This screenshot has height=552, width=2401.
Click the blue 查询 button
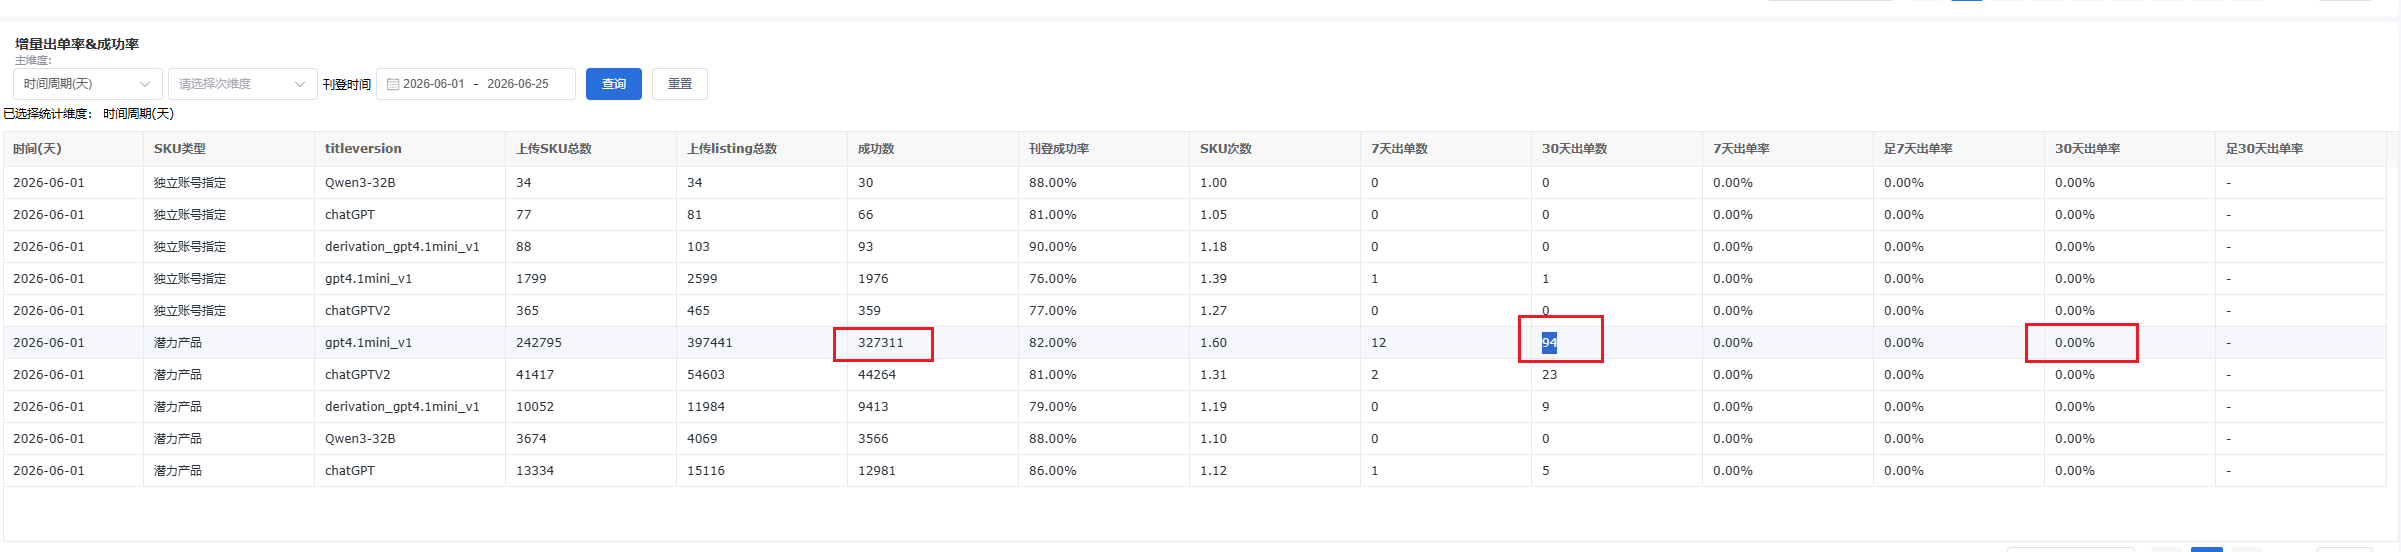[614, 84]
